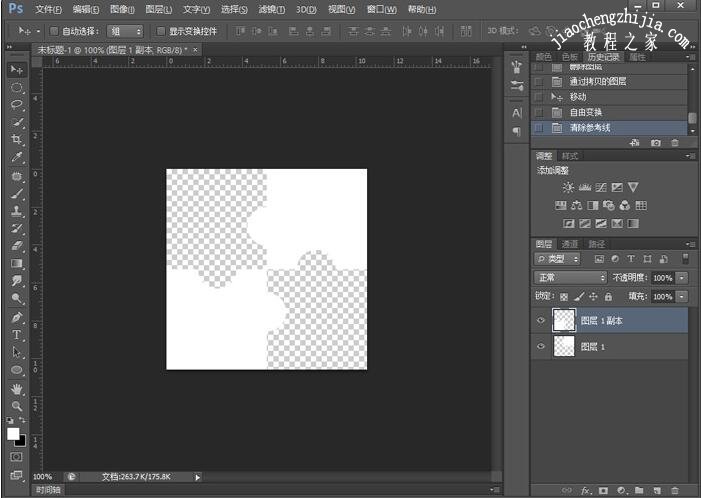The image size is (701, 498).
Task: Expand the 不透明度 opacity dropdown arrow
Action: (x=682, y=277)
